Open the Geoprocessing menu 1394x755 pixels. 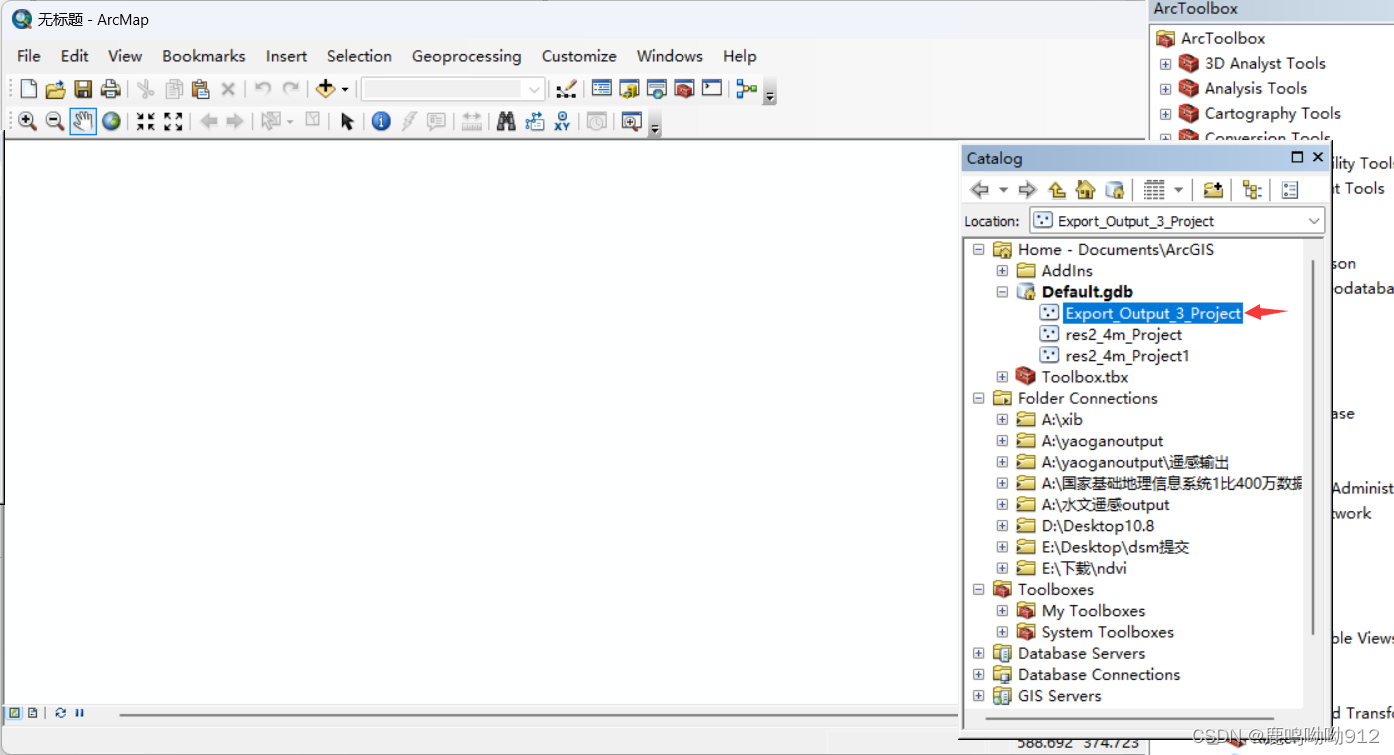(x=467, y=56)
